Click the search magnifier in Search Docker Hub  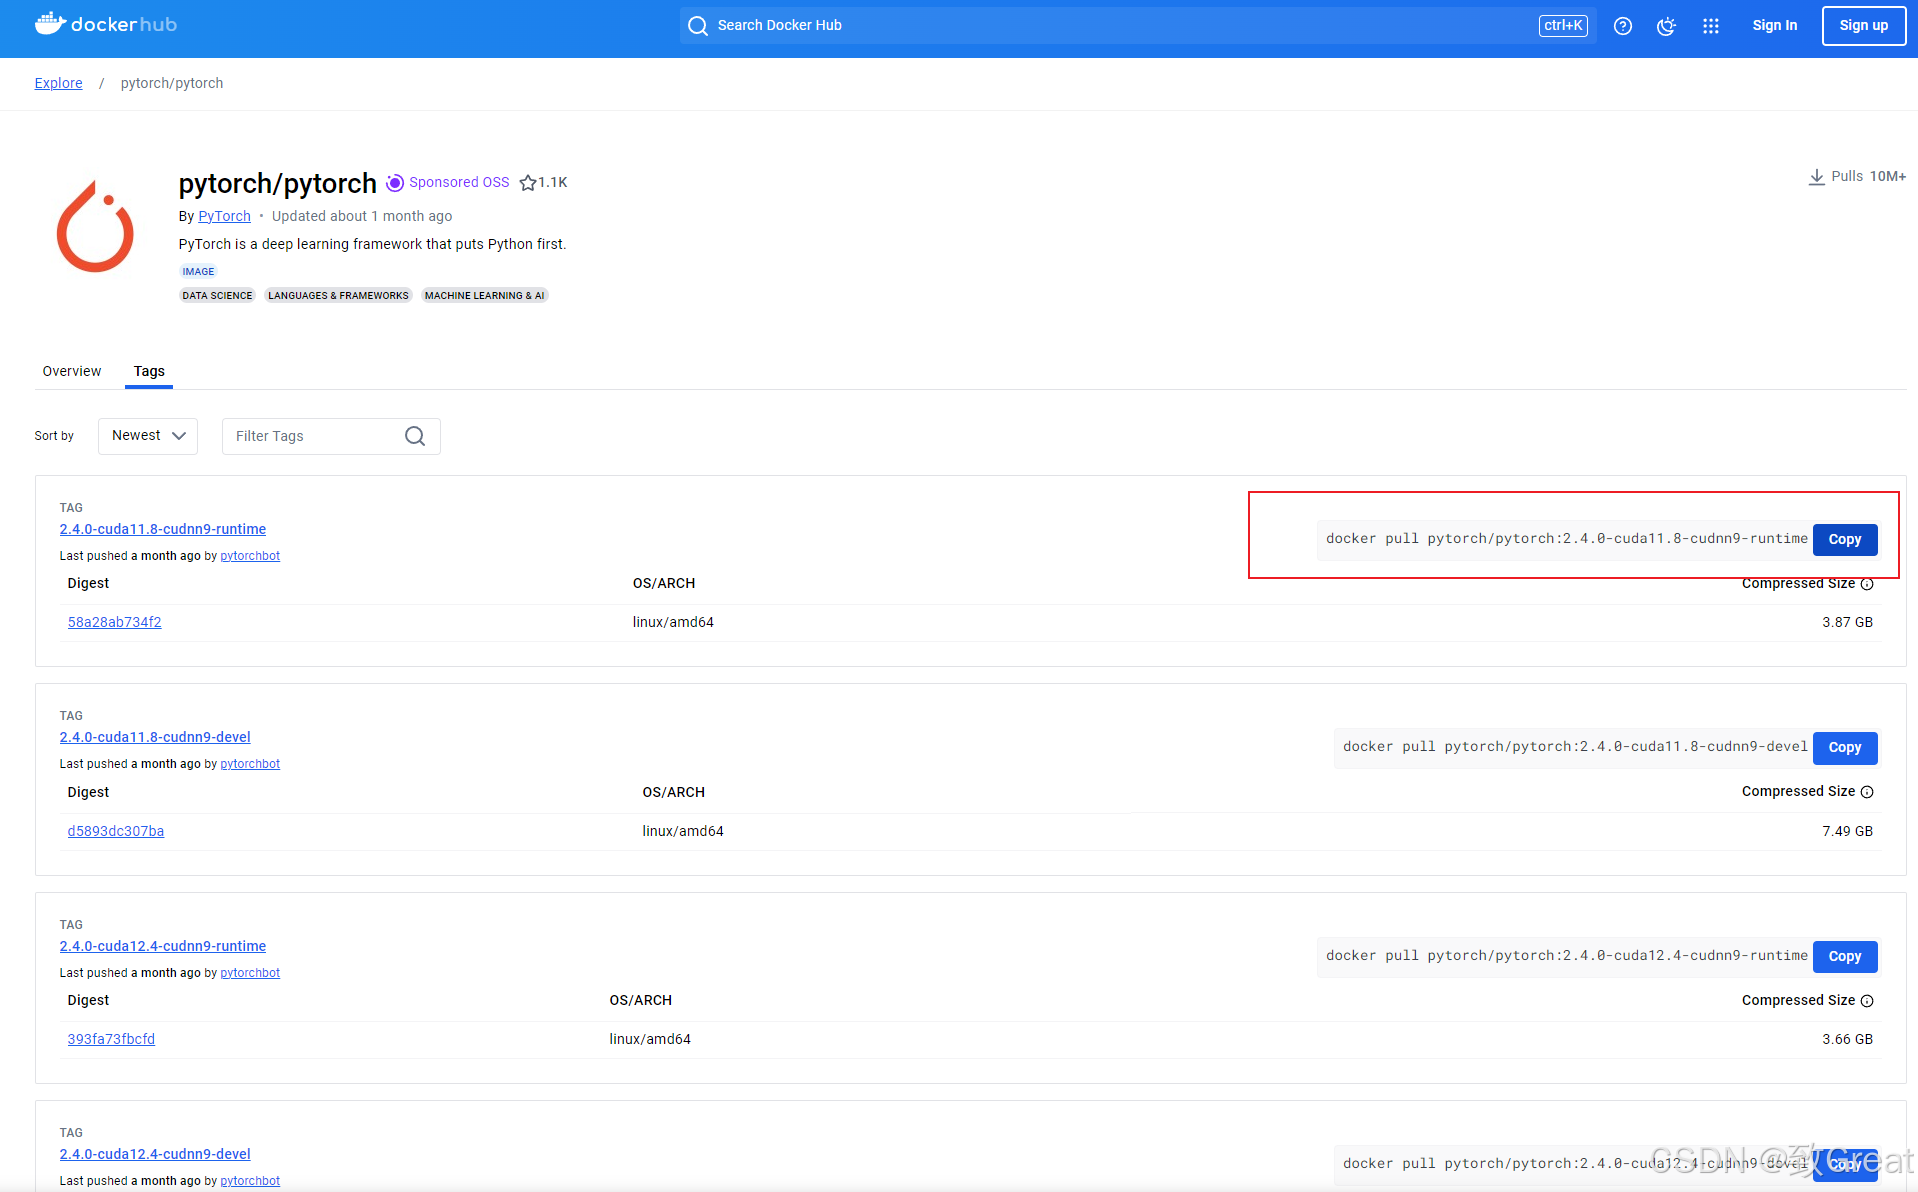pos(698,26)
